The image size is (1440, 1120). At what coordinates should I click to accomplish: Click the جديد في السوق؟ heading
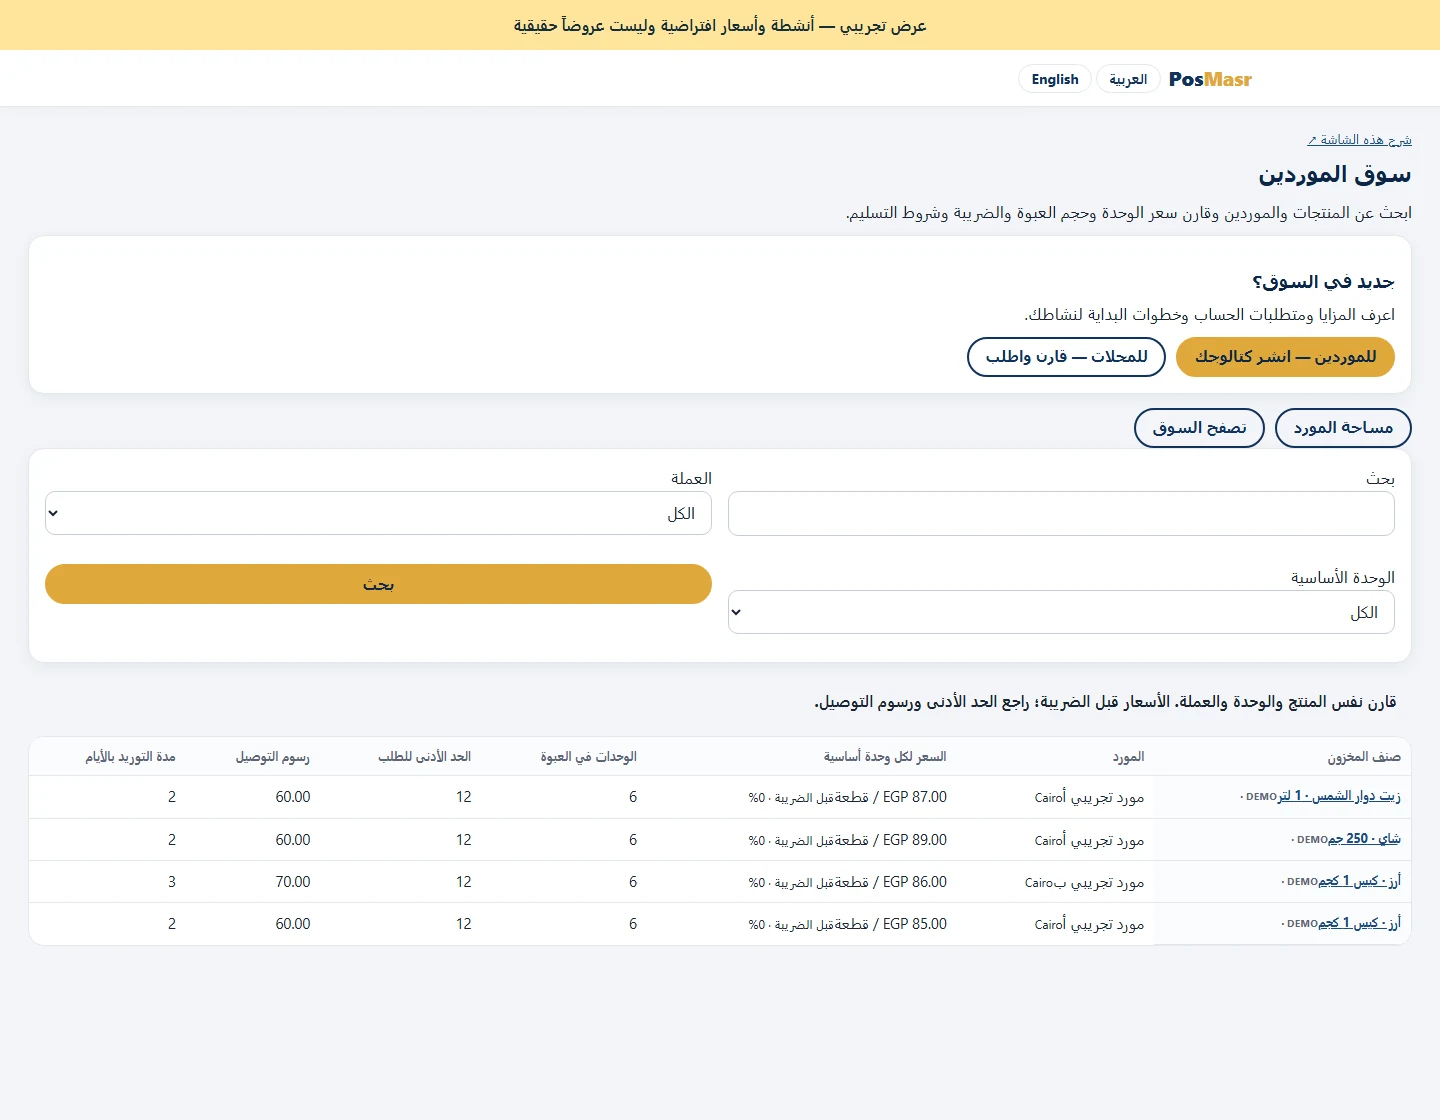[x=1324, y=282]
